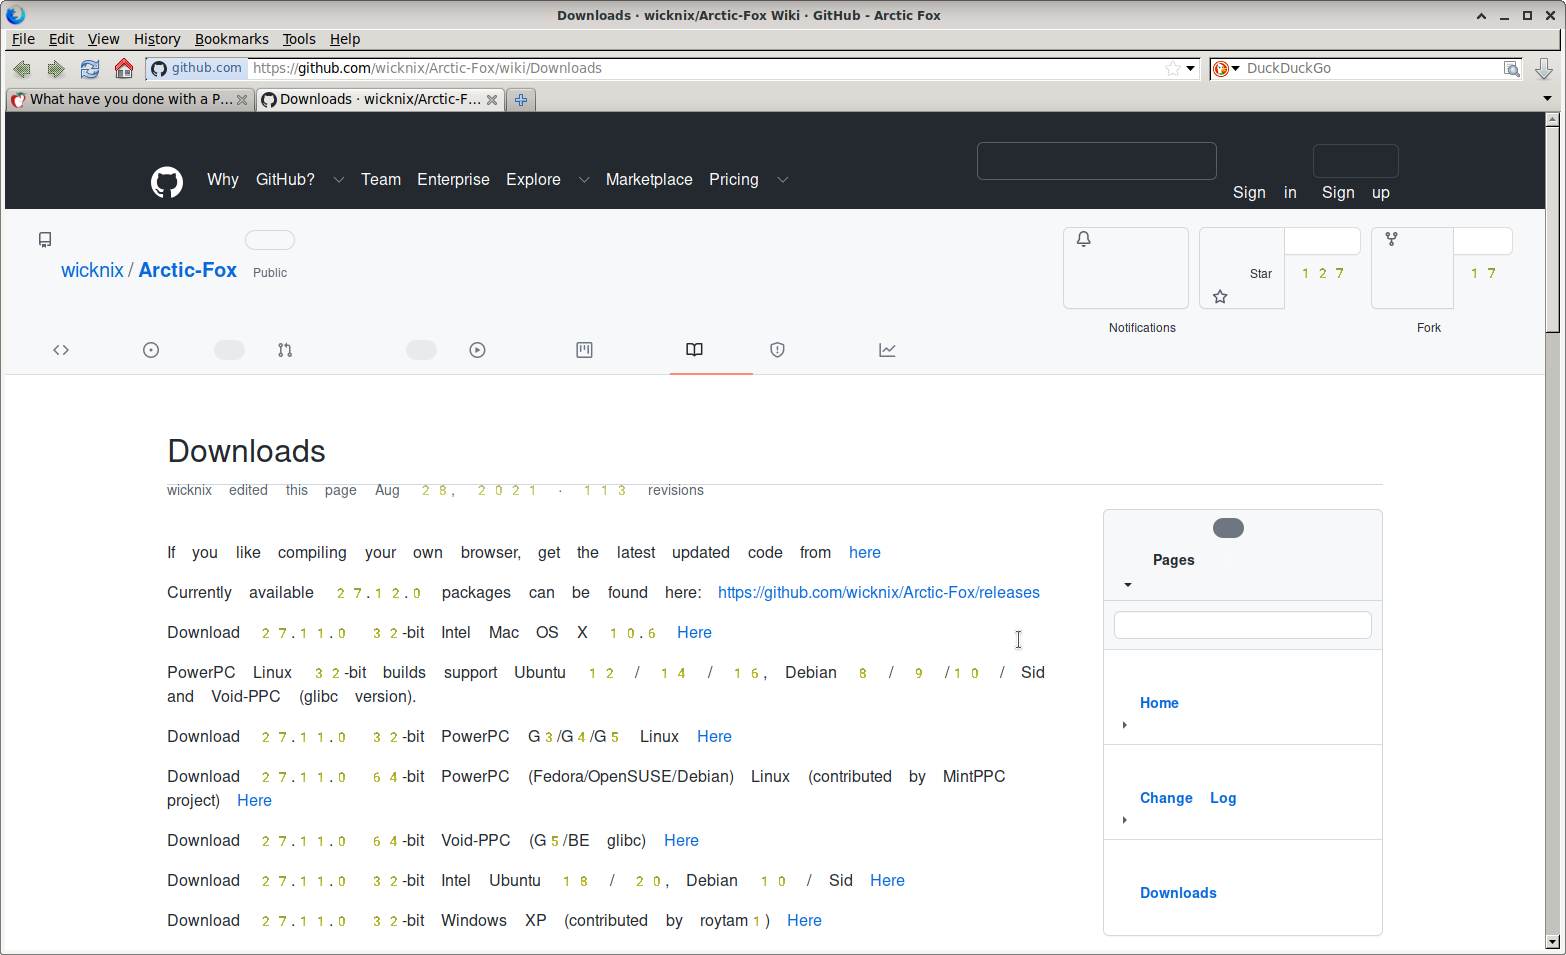This screenshot has height=955, width=1566.
Task: Click the GitHub Octocat logo
Action: (x=167, y=181)
